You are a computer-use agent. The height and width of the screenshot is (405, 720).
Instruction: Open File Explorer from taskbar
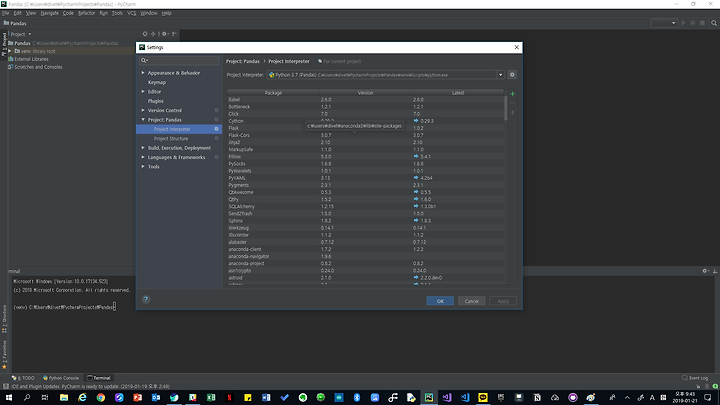pyautogui.click(x=64, y=398)
